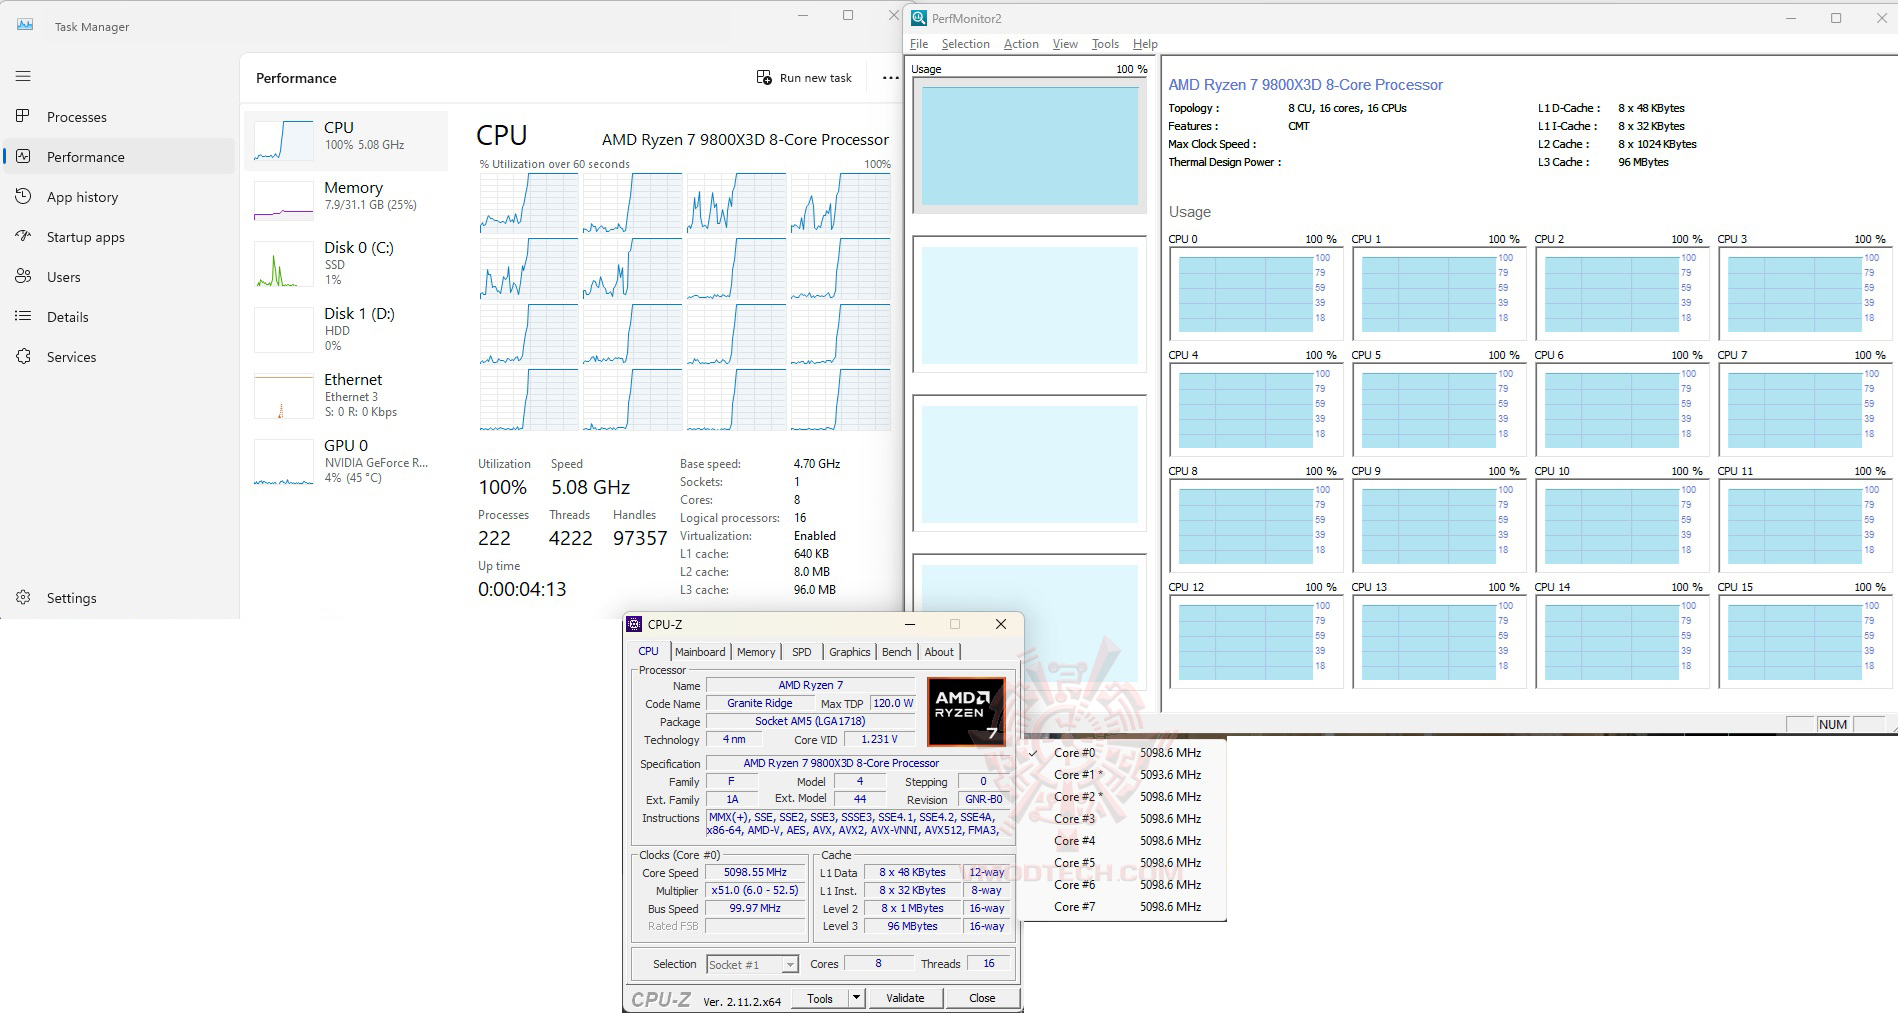Switch to the About tab in CPU-Z
Screen dimensions: 1898x1013
coord(939,652)
